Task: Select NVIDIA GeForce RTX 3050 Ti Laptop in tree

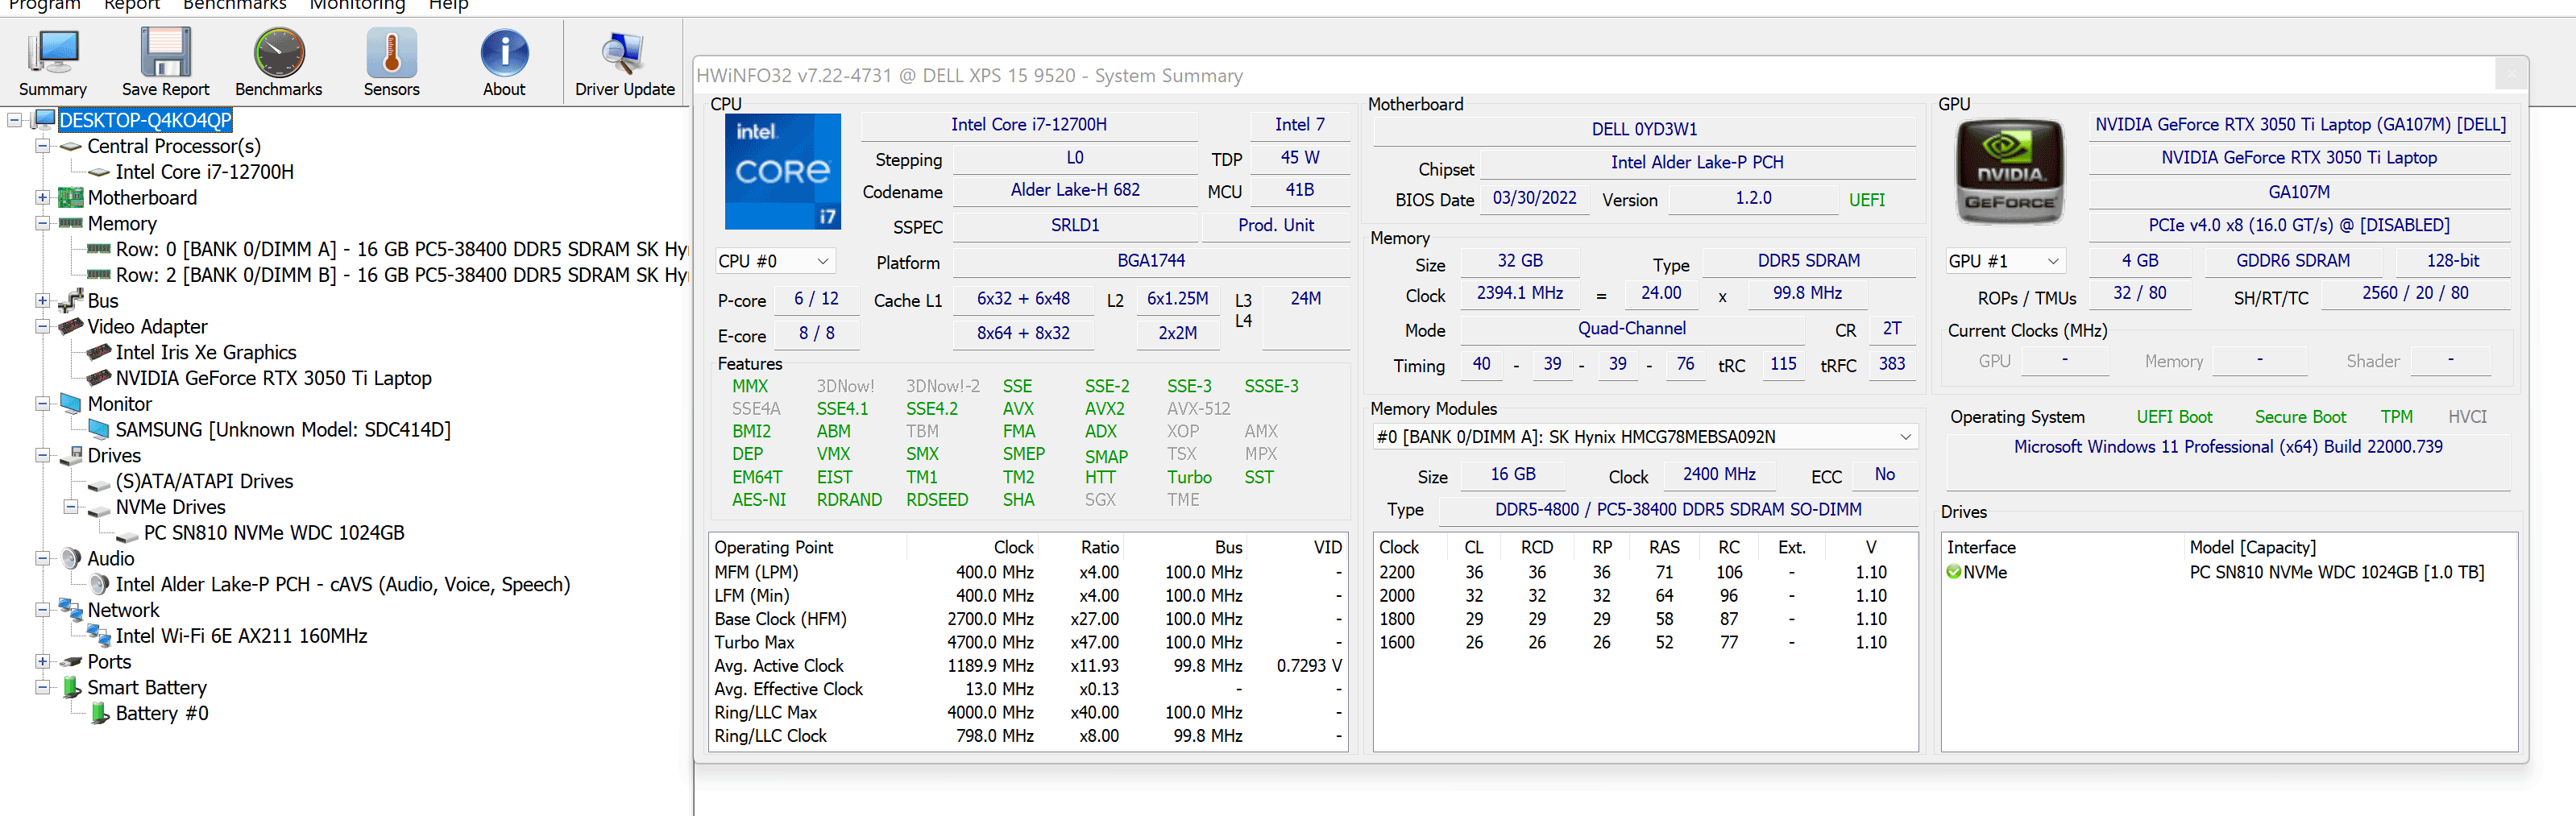Action: point(274,378)
